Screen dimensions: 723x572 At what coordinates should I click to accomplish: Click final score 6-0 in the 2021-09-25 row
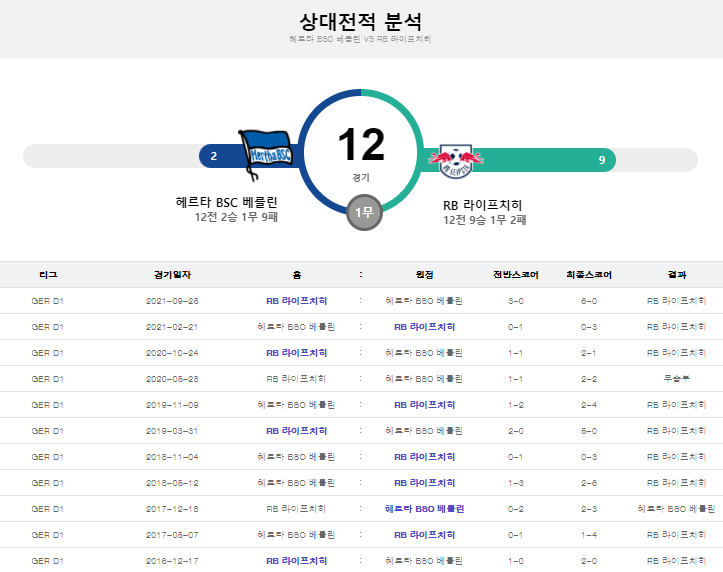pyautogui.click(x=589, y=301)
